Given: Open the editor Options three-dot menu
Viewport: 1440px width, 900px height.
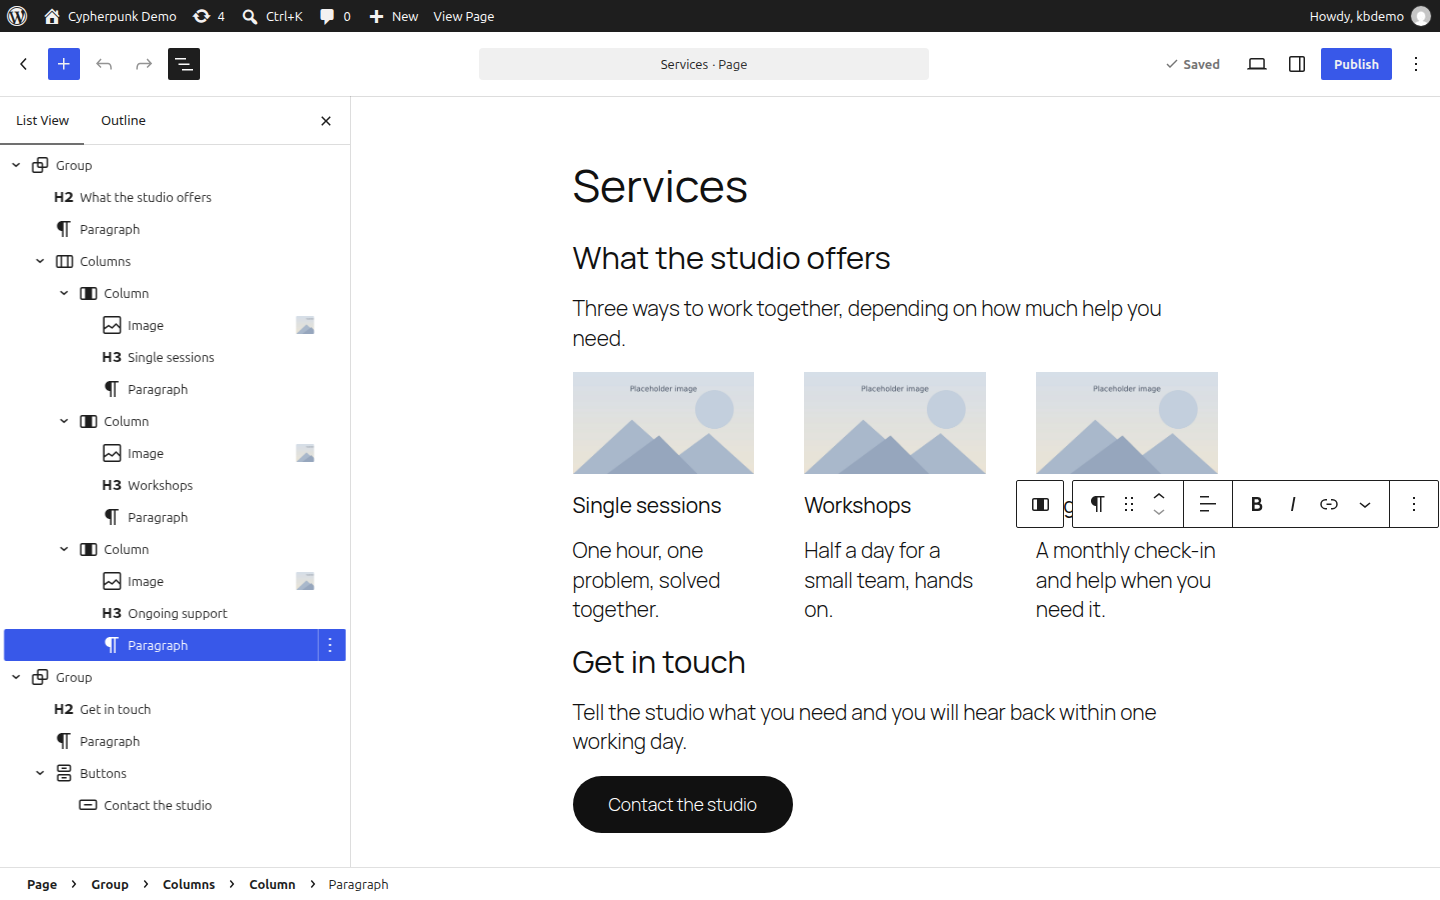Looking at the screenshot, I should click(1416, 64).
